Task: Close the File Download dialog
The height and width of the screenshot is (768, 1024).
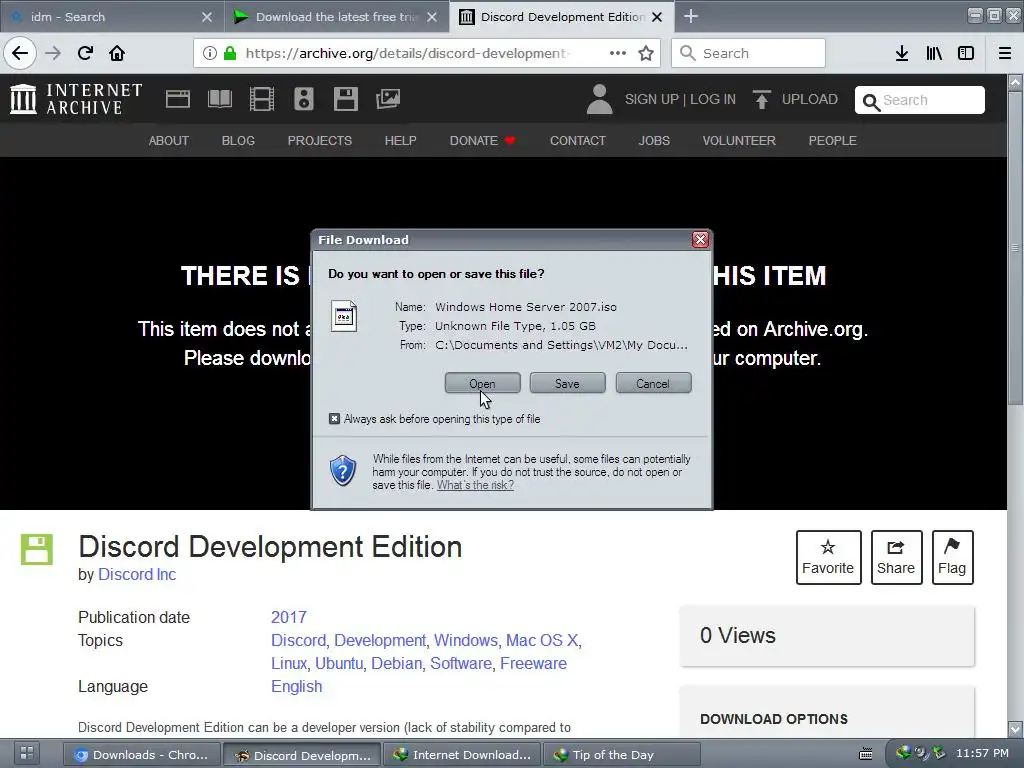Action: pyautogui.click(x=700, y=240)
